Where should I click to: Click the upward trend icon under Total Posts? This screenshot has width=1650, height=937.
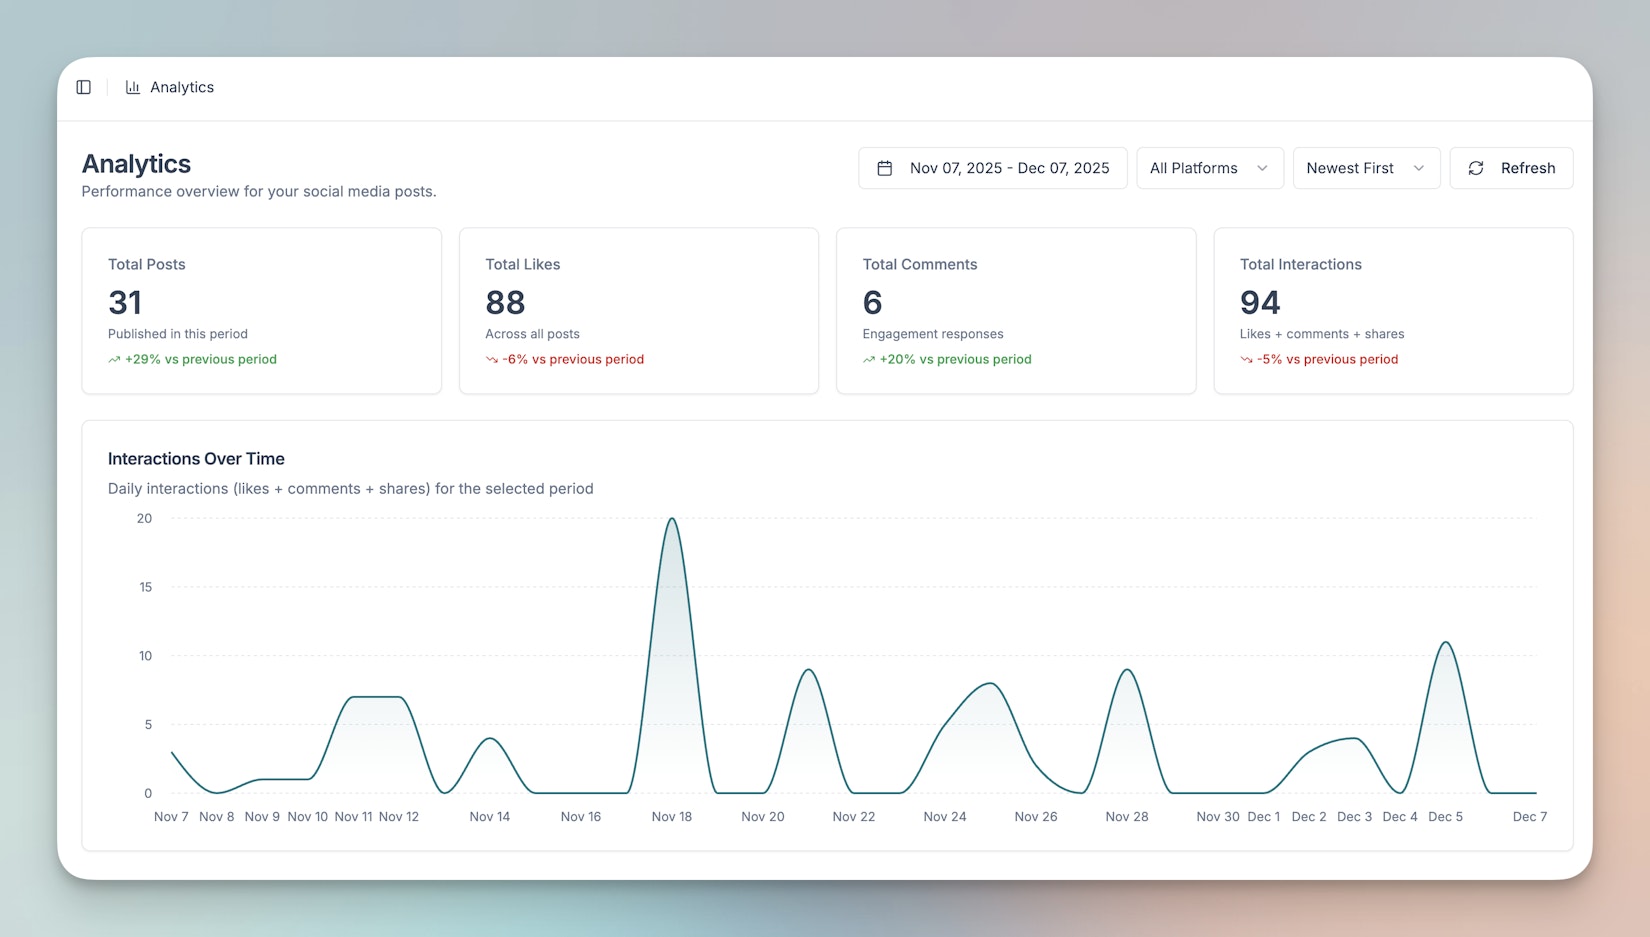coord(114,360)
